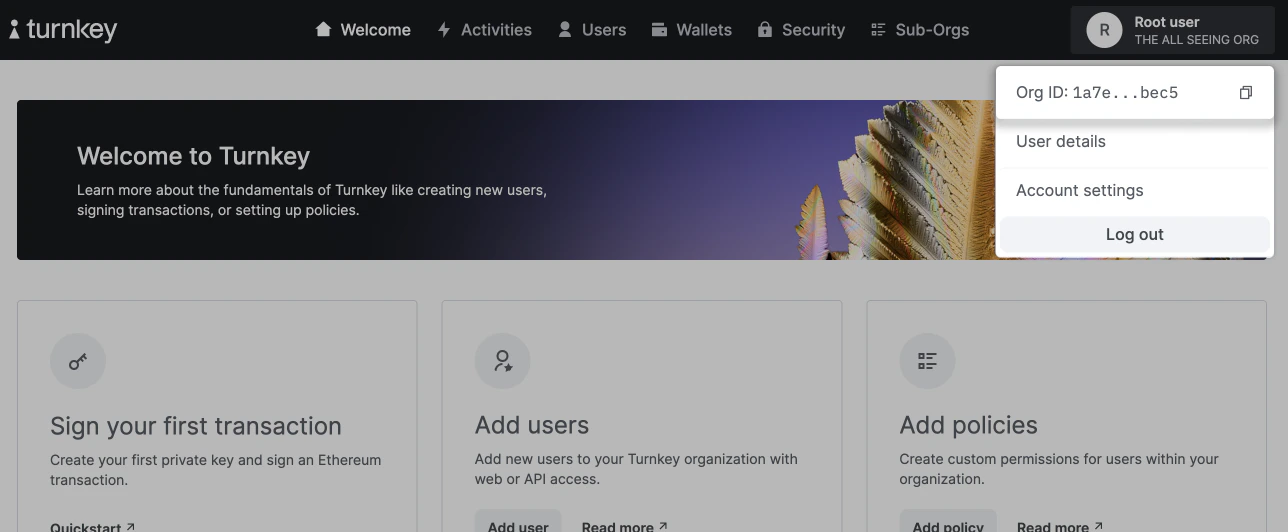
Task: Click the Add policies heading
Action: point(969,425)
